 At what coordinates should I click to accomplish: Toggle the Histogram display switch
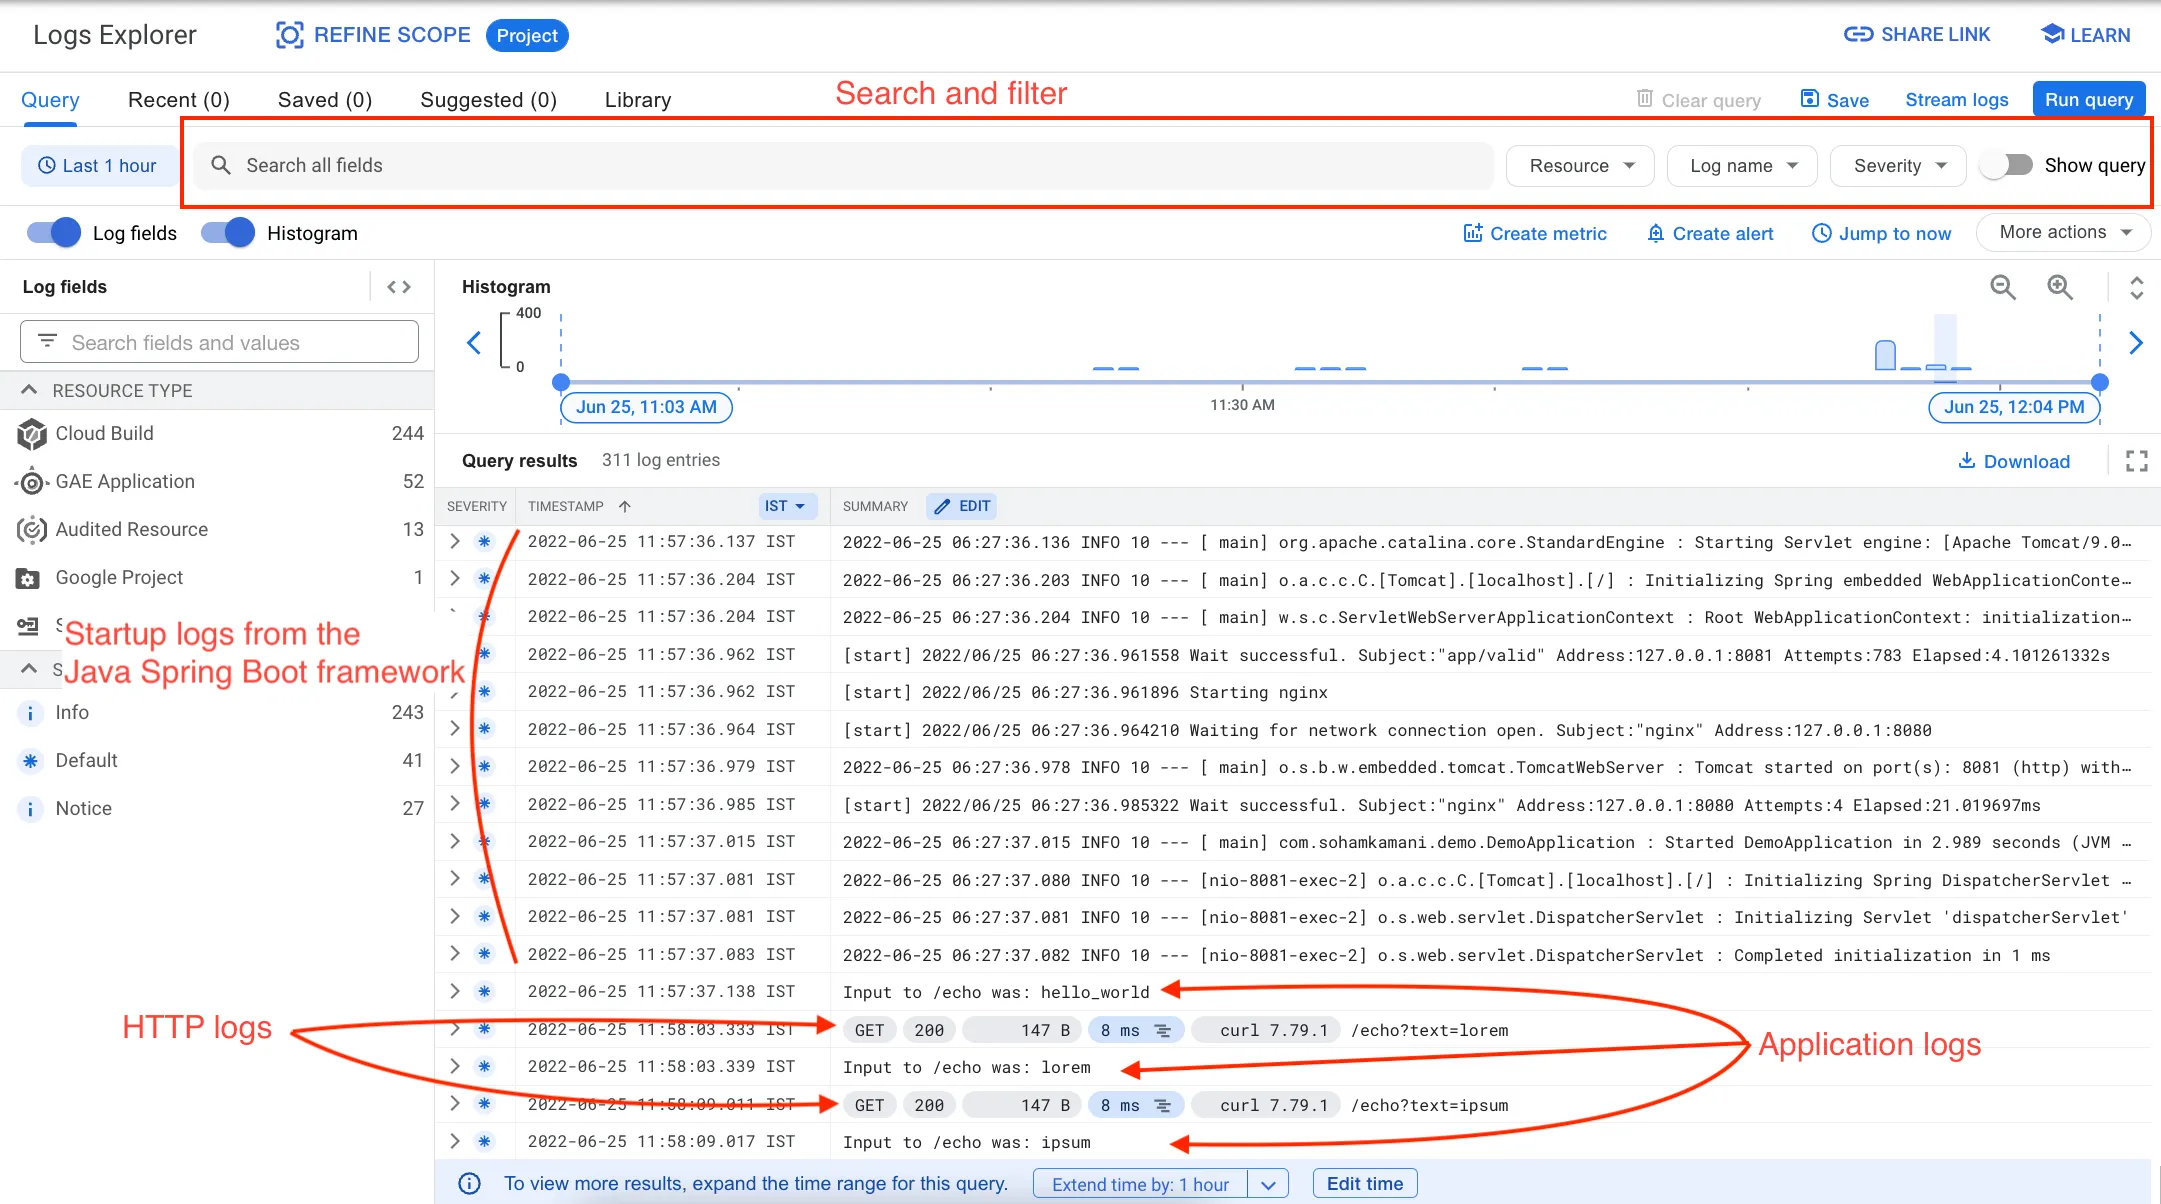pos(227,232)
